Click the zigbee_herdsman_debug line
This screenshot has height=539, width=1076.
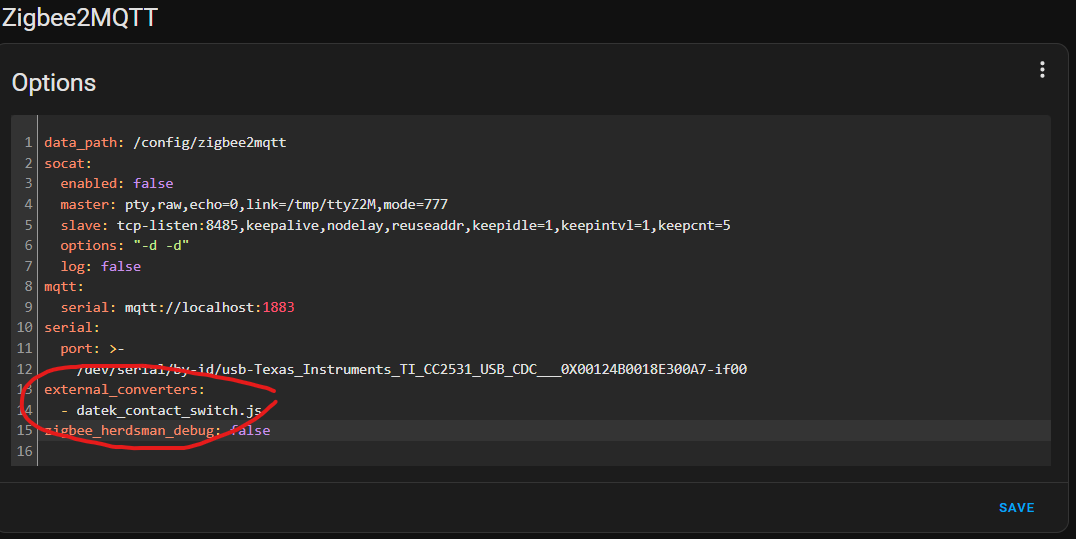tap(157, 431)
